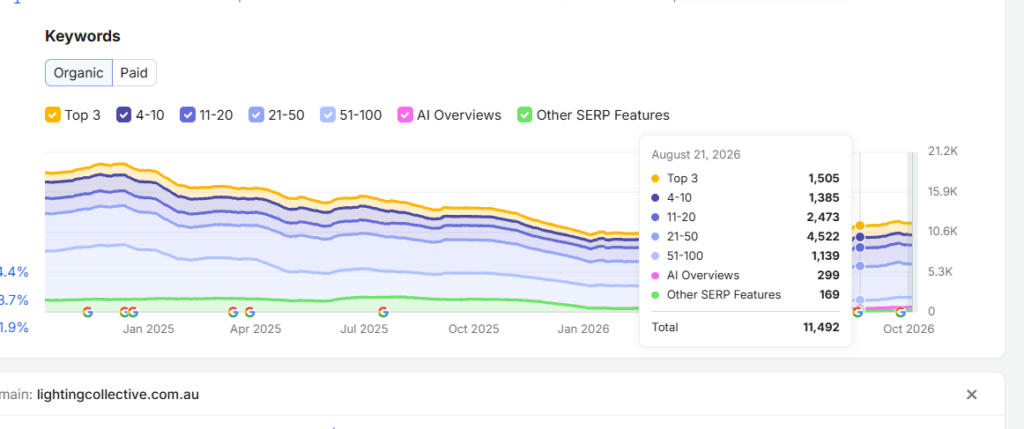The width and height of the screenshot is (1024, 429).
Task: Click the 21.2K y-axis label
Action: 942,151
